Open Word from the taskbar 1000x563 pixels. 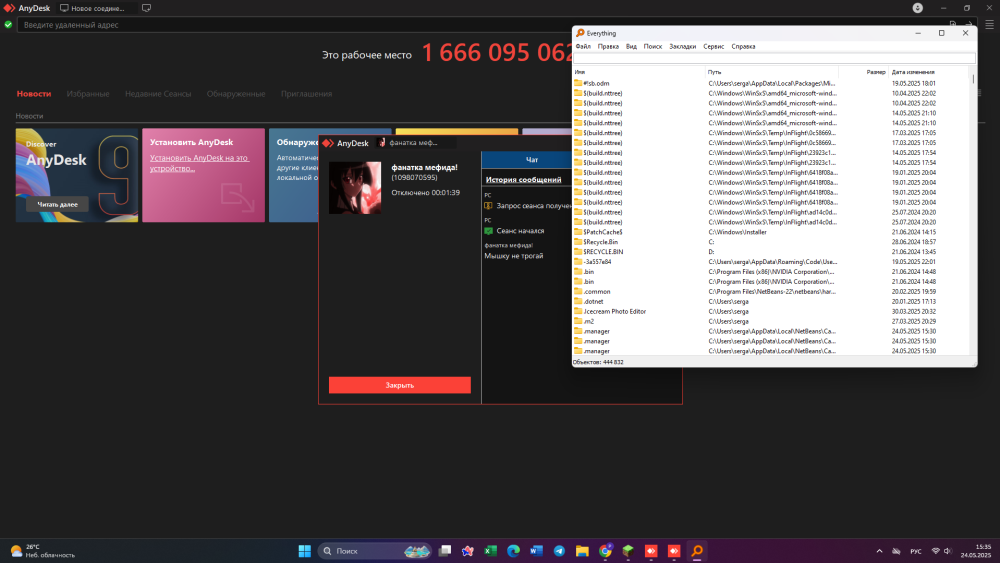tap(536, 551)
